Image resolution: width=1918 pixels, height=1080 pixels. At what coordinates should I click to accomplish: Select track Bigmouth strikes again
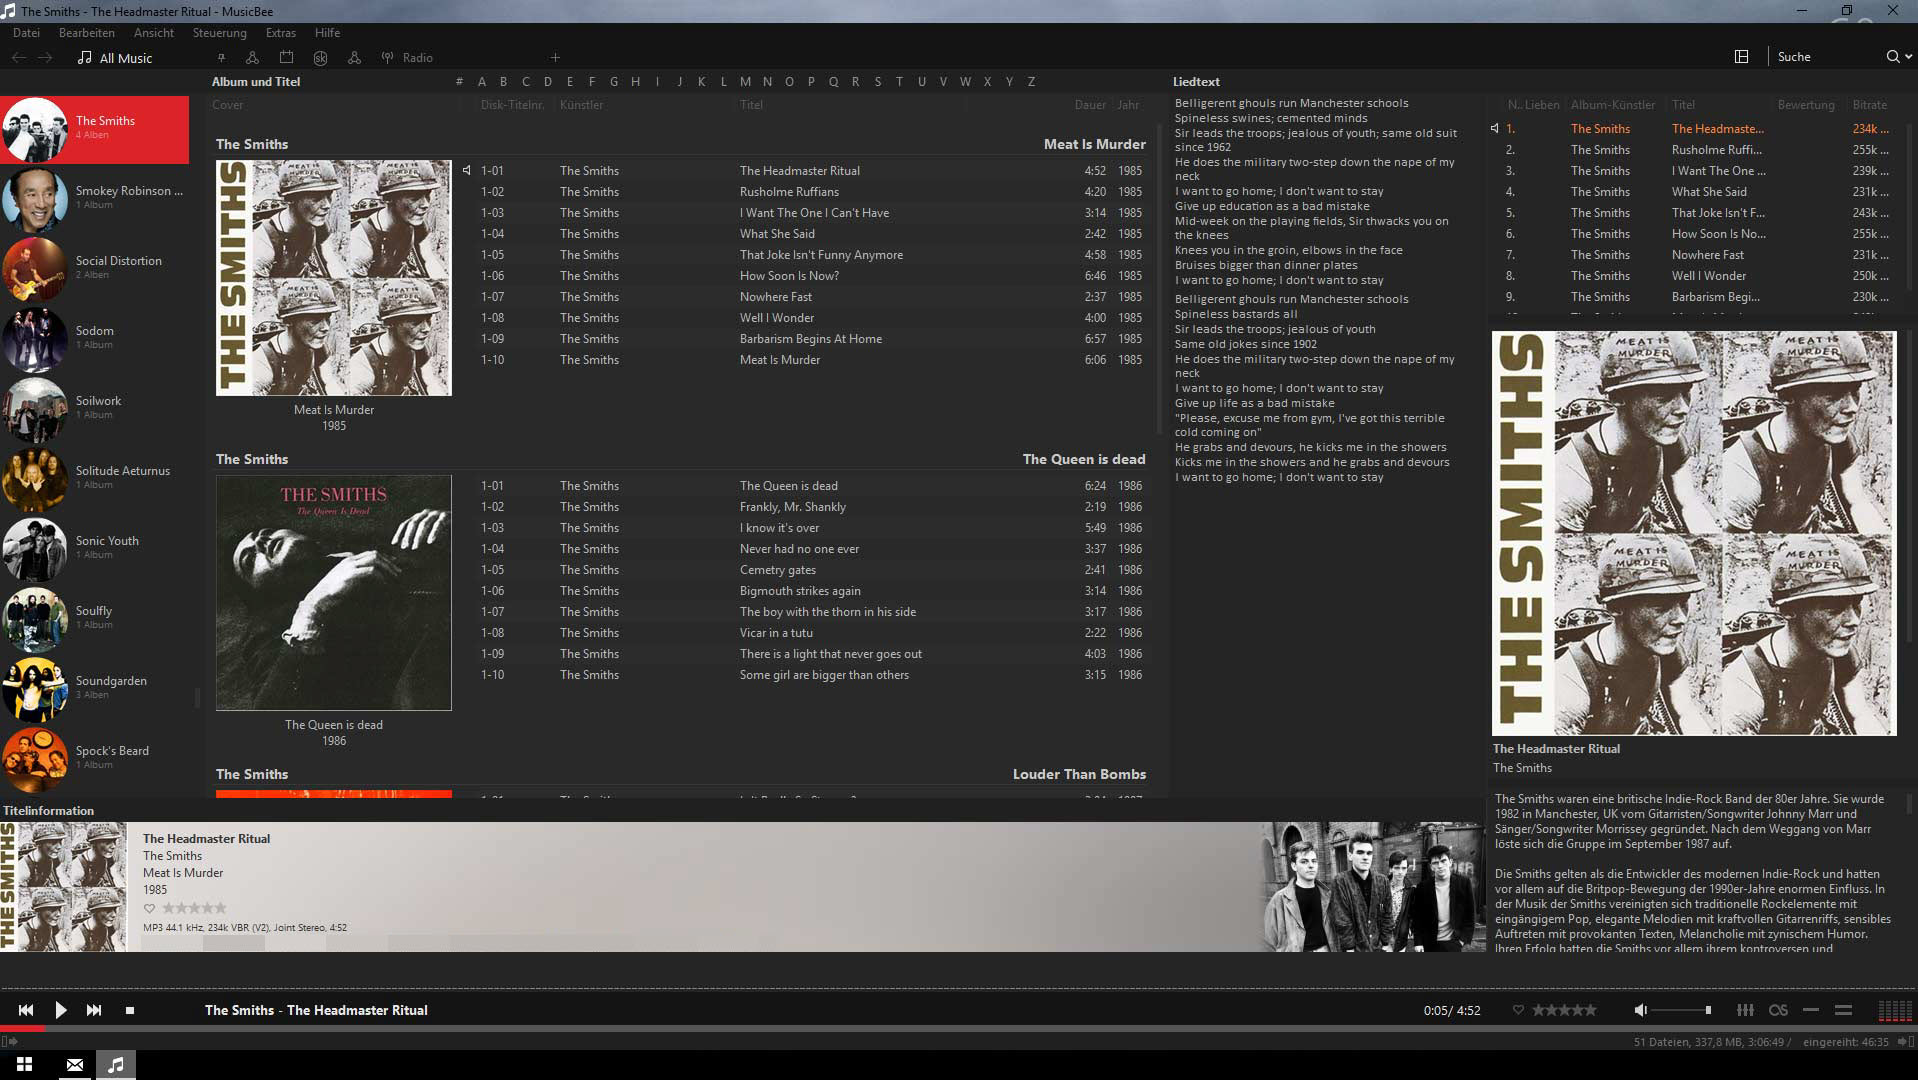[810, 591]
